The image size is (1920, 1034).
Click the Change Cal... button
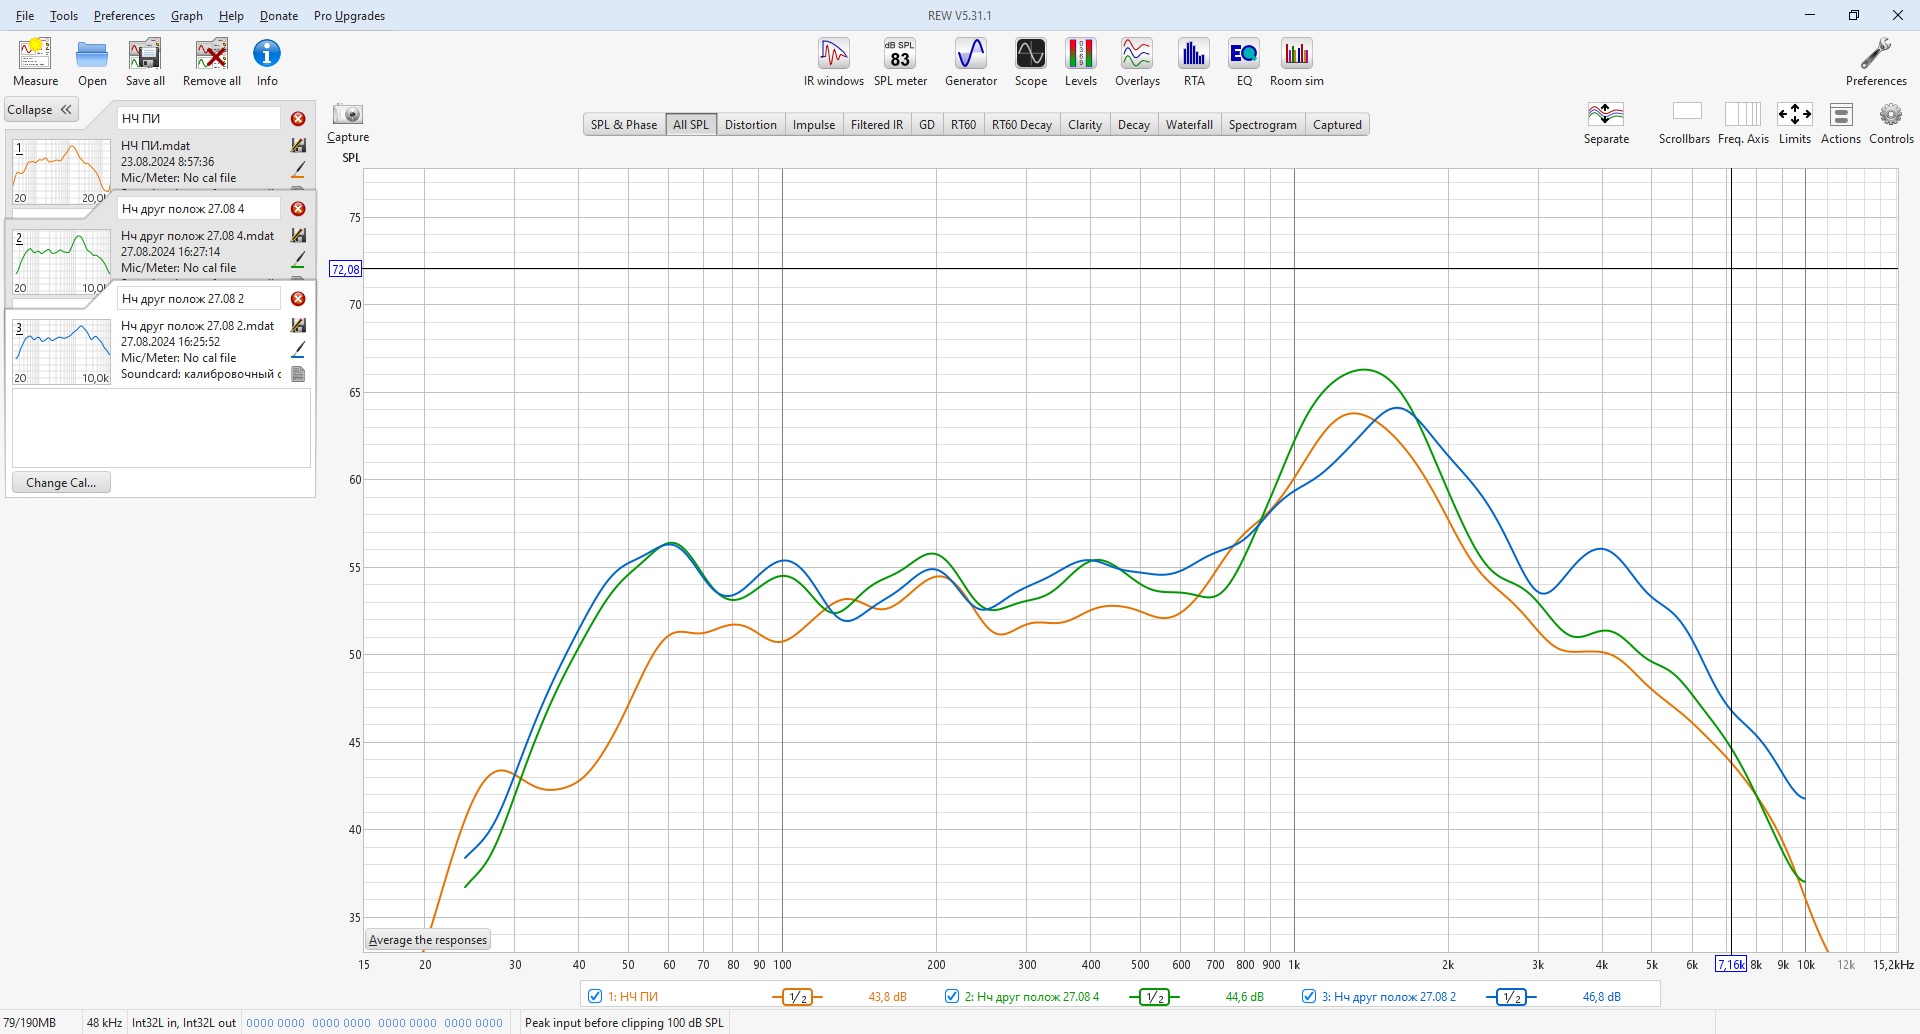(x=61, y=483)
